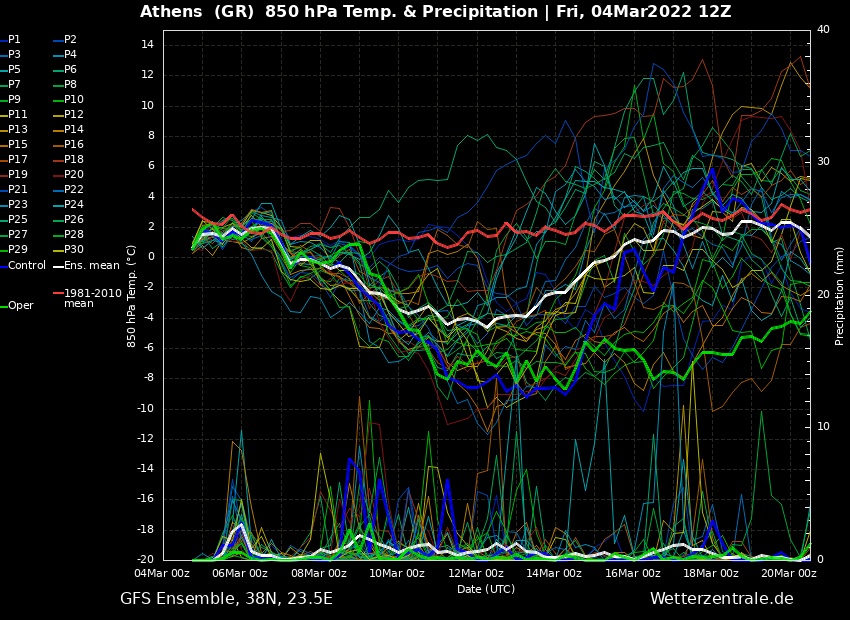850x620 pixels.
Task: Select the Ens. mean legend entry
Action: 92,266
